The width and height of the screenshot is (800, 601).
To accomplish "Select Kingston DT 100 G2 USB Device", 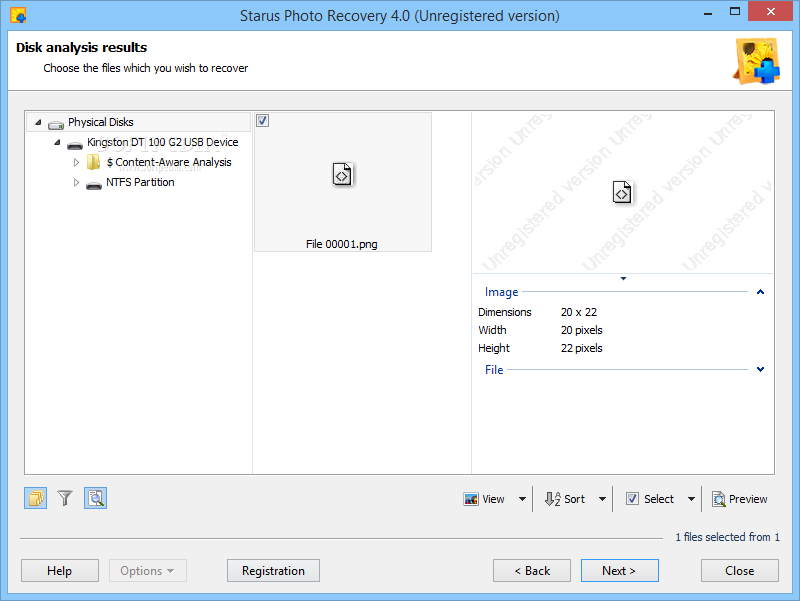I will click(x=162, y=142).
